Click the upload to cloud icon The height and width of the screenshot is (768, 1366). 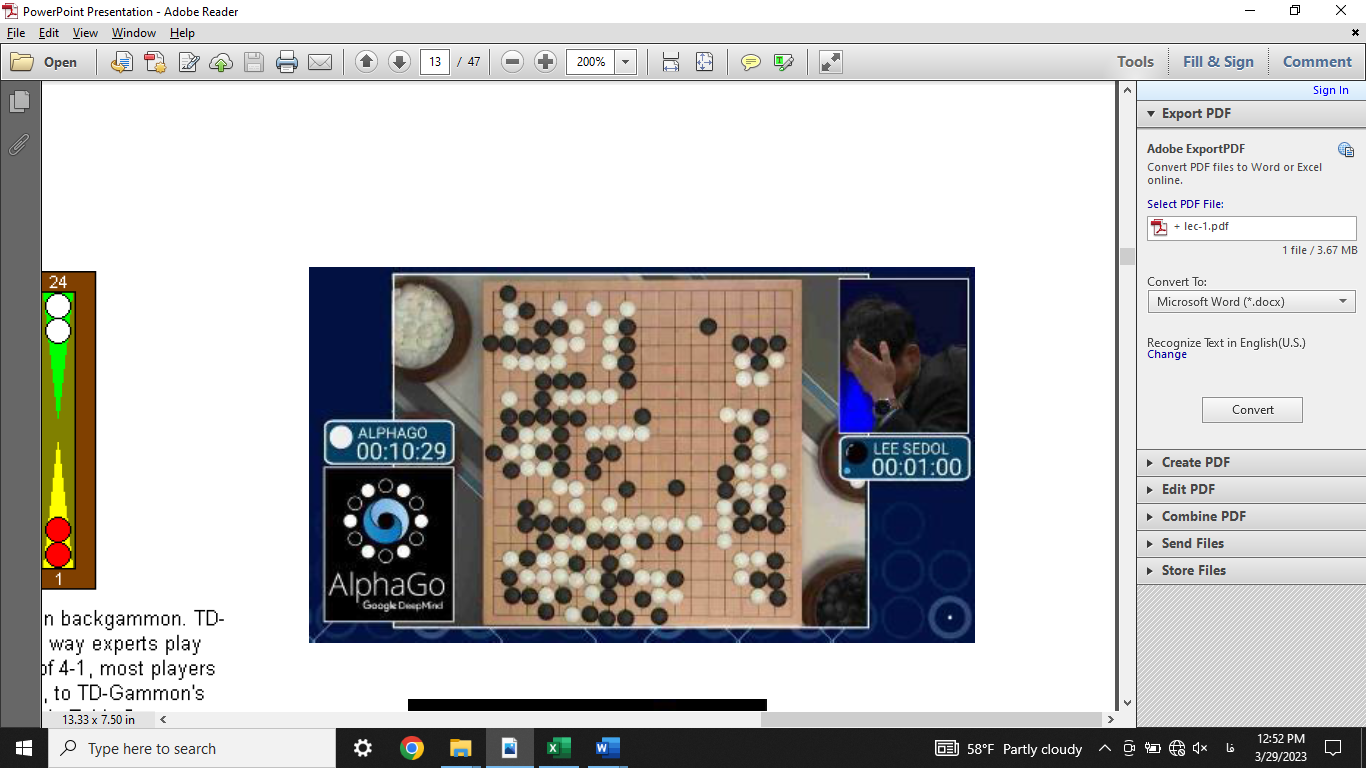click(x=221, y=62)
